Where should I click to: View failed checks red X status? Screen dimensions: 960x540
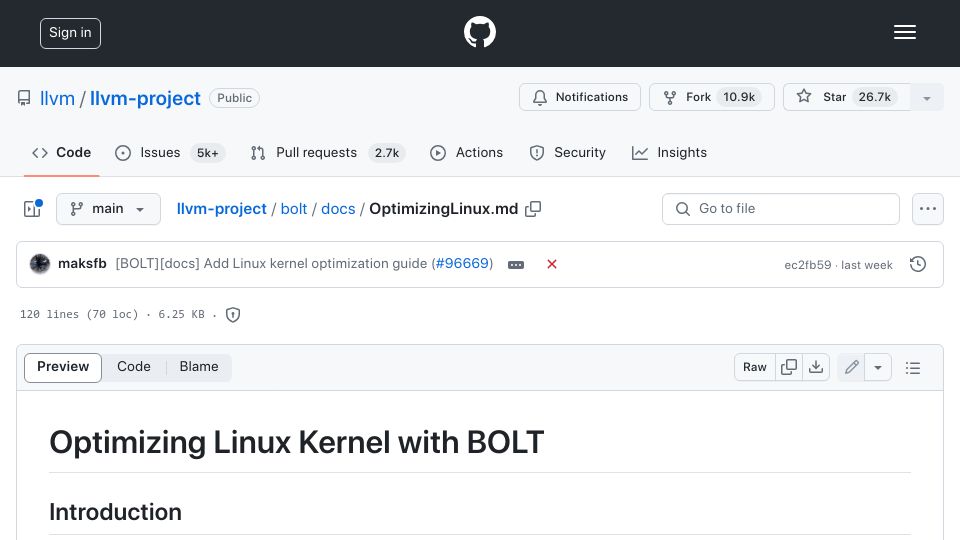point(552,264)
